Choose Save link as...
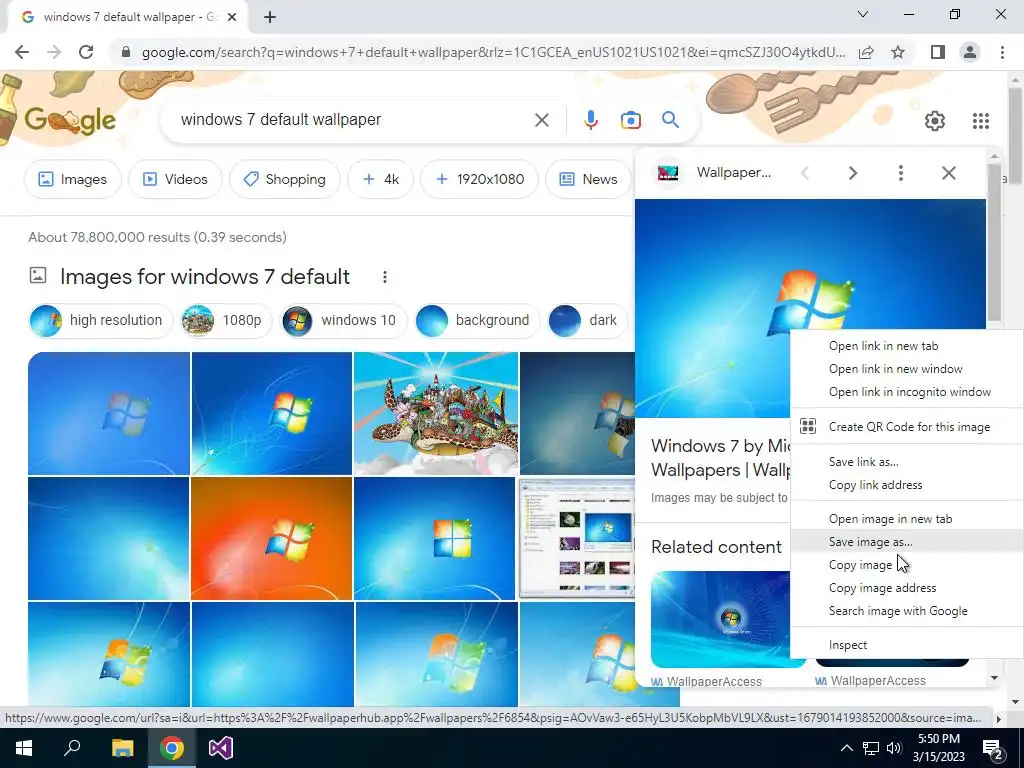 [x=906, y=462]
